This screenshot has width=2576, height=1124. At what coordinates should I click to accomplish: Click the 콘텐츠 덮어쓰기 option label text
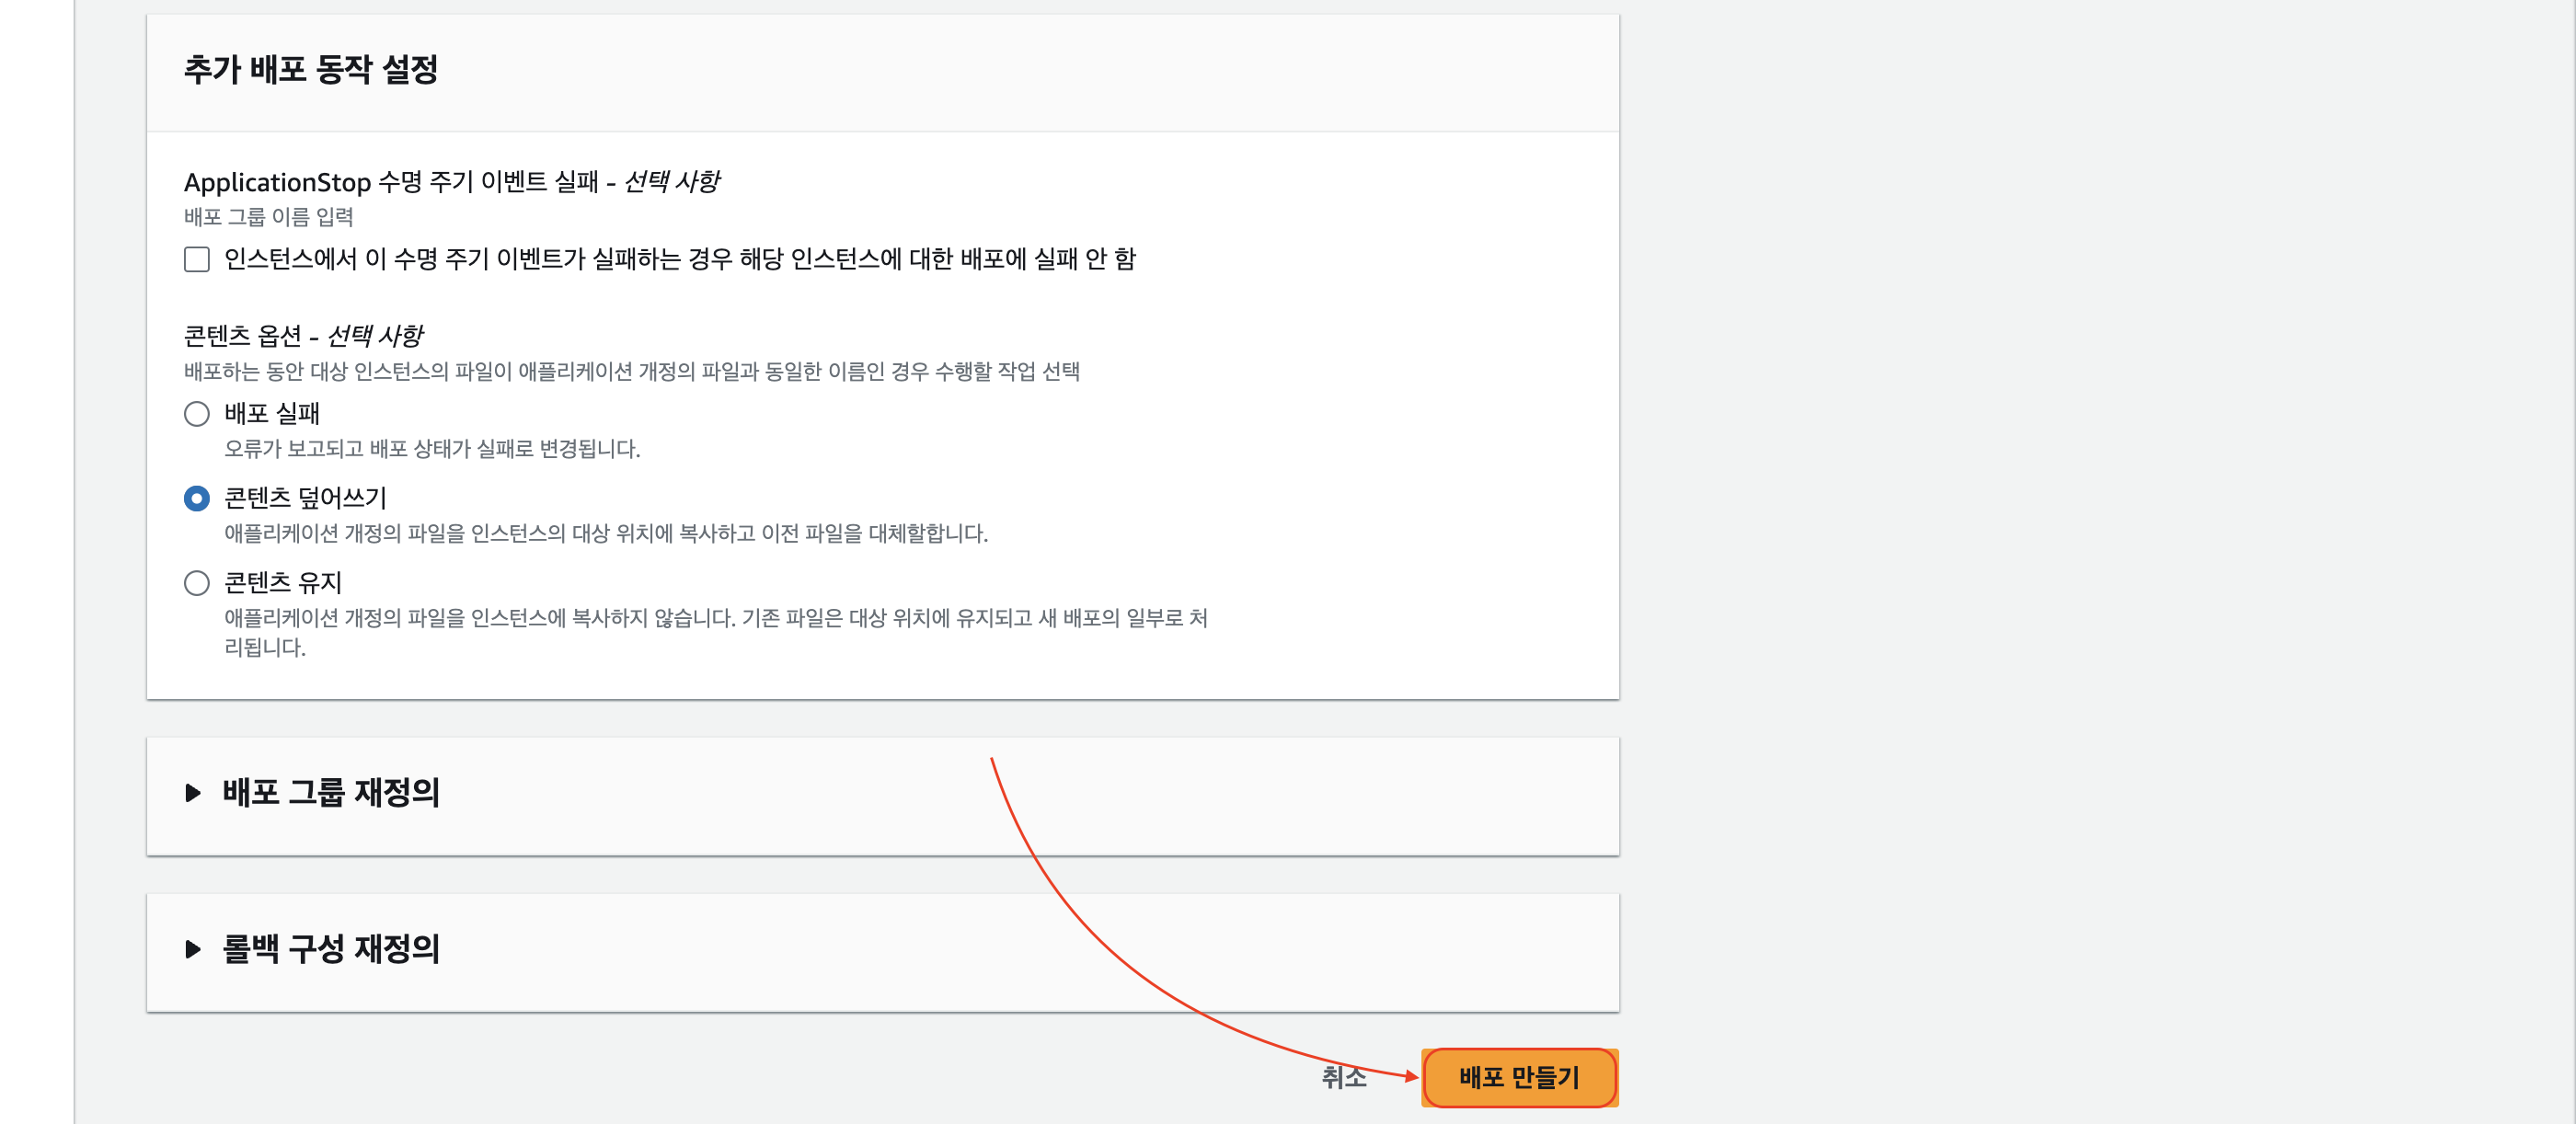[305, 498]
